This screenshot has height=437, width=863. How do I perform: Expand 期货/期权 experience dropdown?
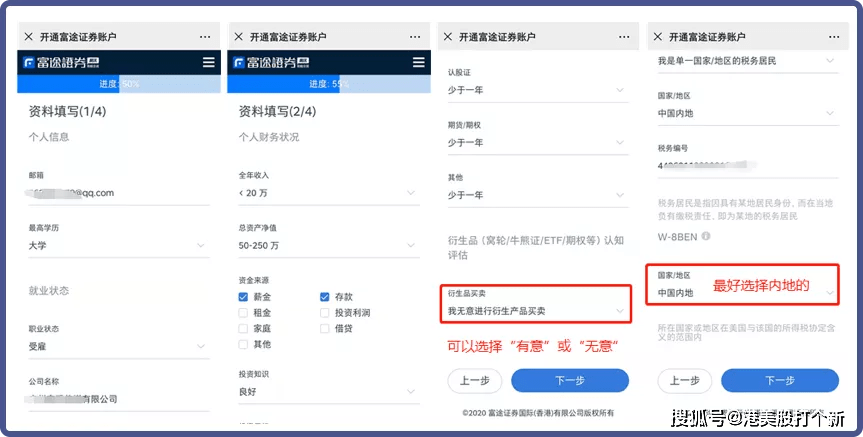tap(538, 143)
